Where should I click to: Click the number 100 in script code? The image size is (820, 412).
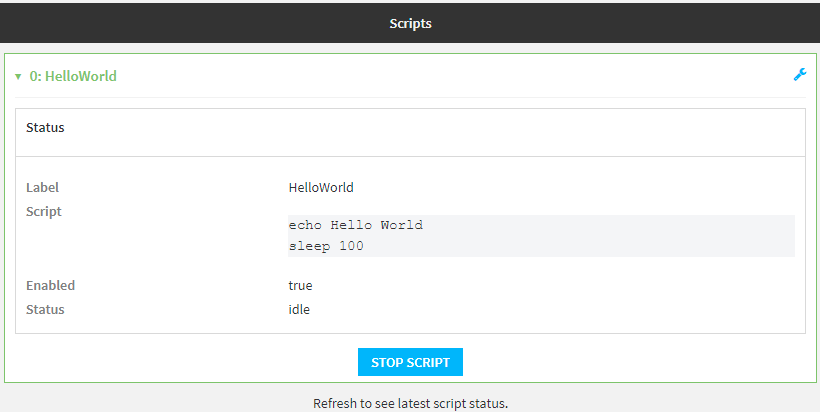351,246
